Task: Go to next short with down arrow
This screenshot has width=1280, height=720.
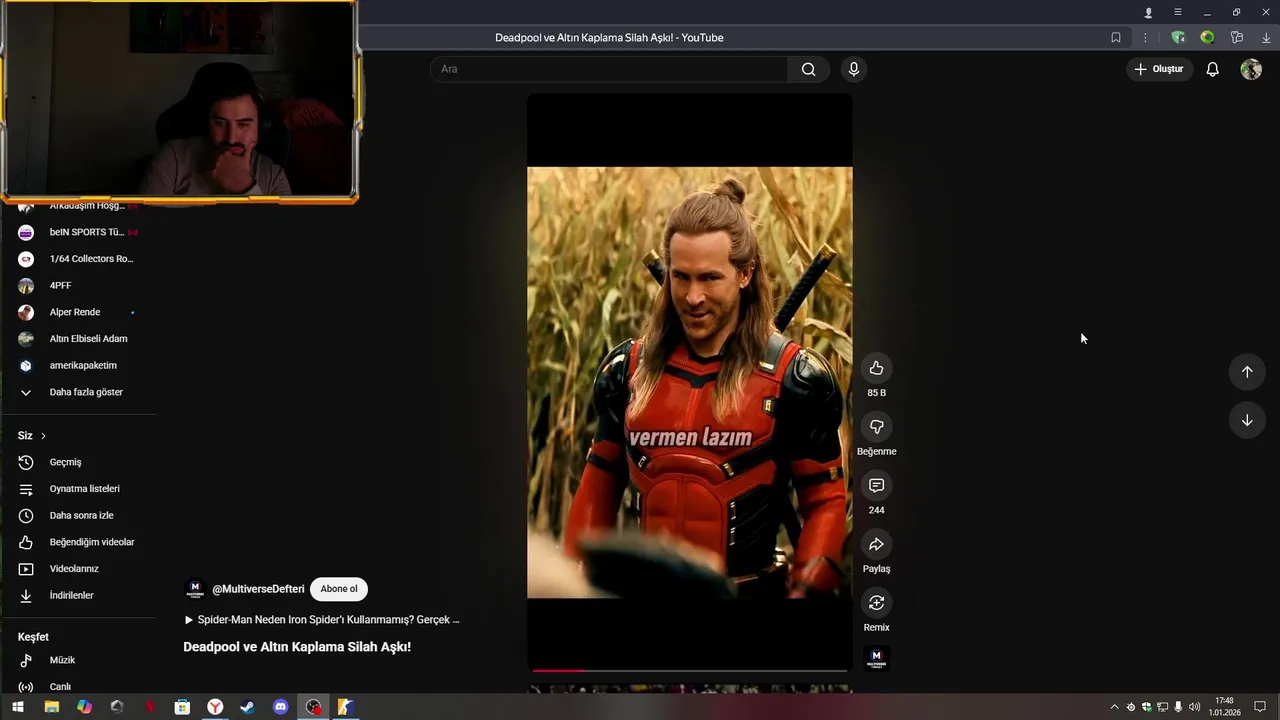Action: click(1247, 421)
